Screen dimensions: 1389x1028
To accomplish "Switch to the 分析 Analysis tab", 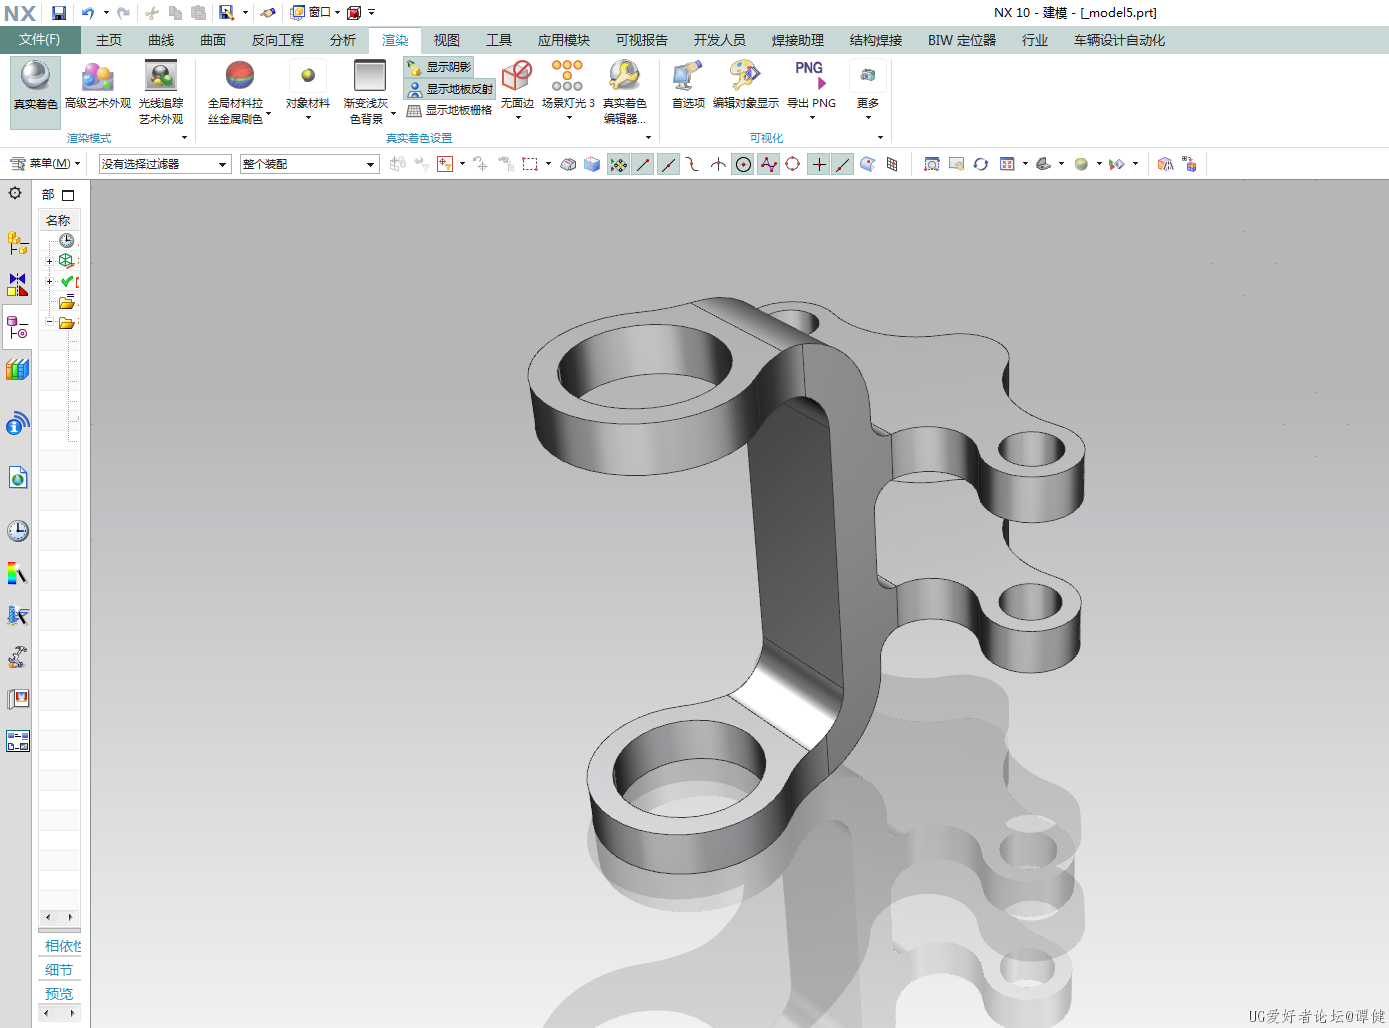I will pyautogui.click(x=343, y=40).
